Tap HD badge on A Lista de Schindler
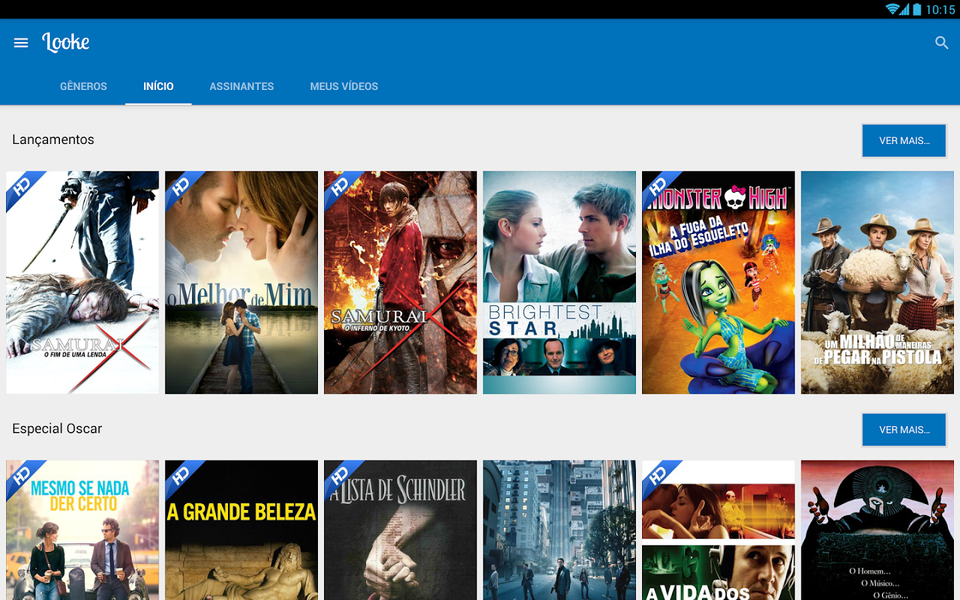 pyautogui.click(x=339, y=475)
